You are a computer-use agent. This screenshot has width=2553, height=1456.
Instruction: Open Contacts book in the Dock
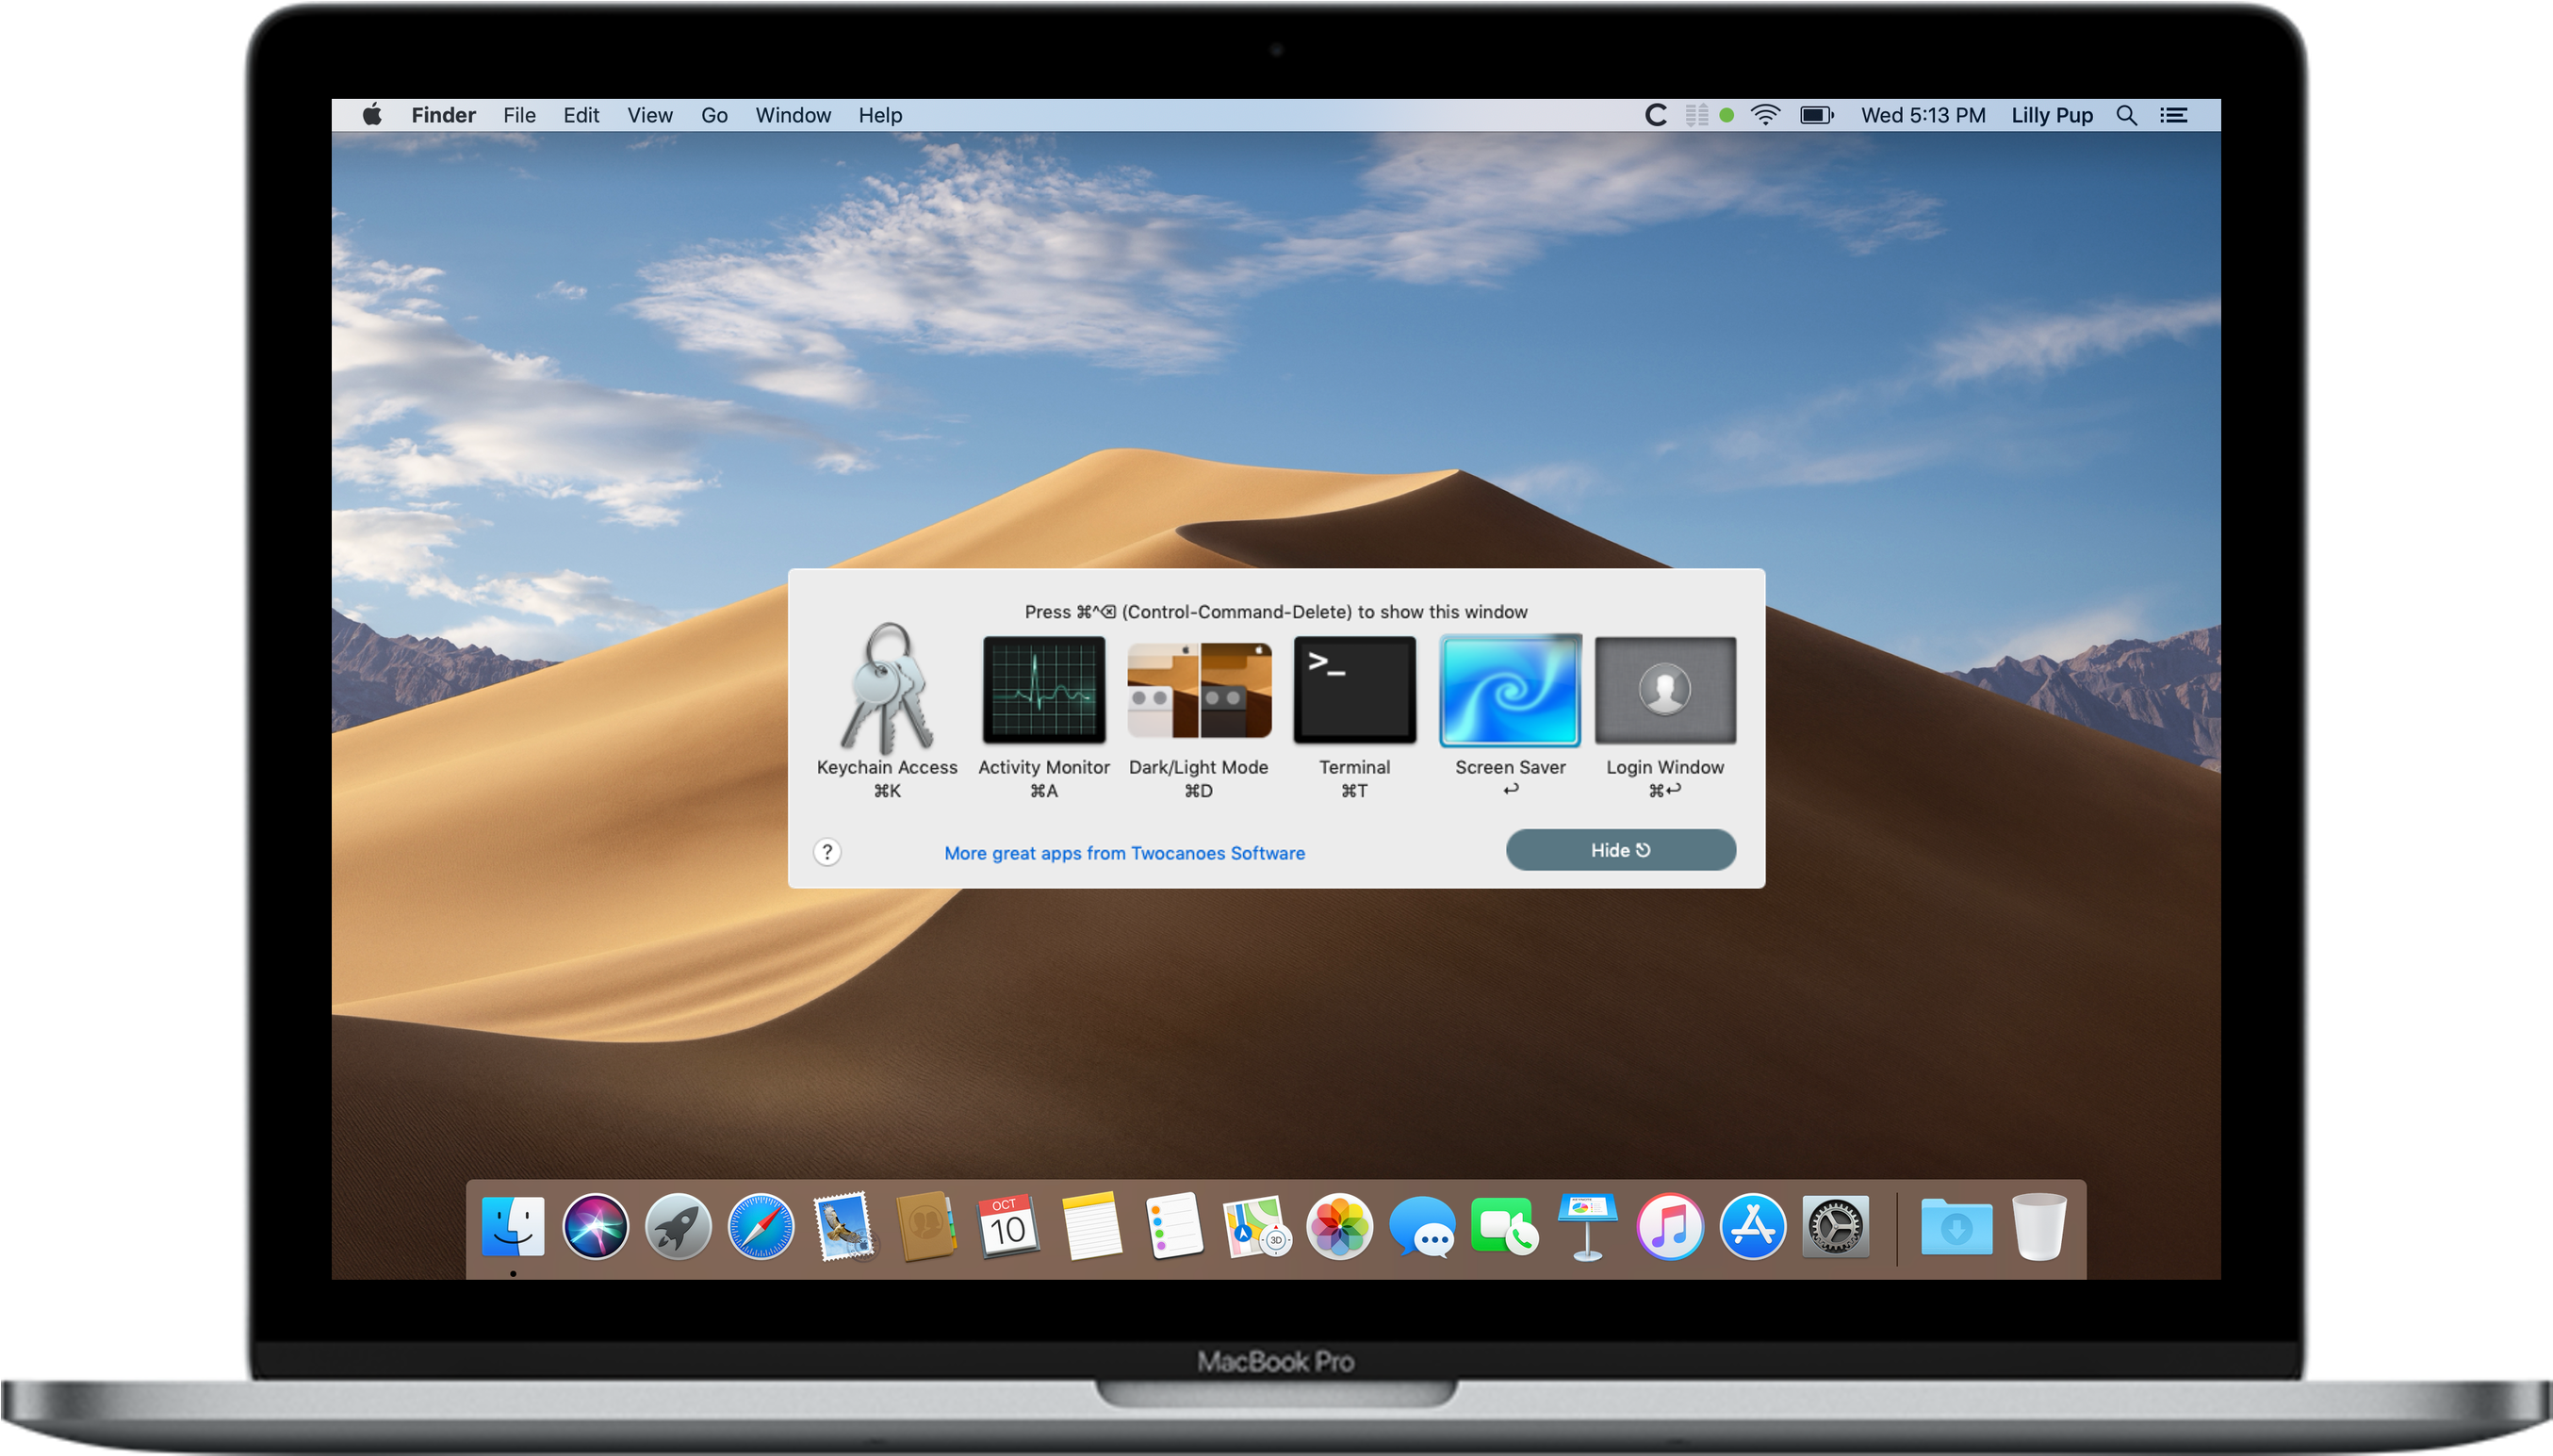926,1226
